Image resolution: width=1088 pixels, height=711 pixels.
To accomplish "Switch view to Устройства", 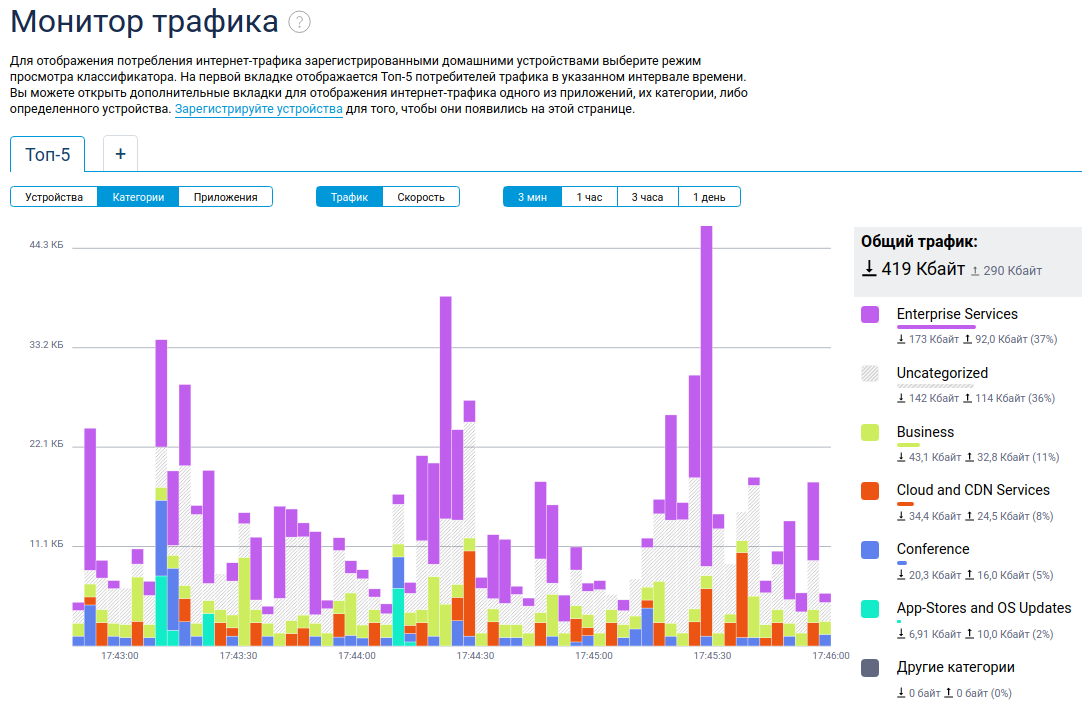I will click(x=54, y=197).
